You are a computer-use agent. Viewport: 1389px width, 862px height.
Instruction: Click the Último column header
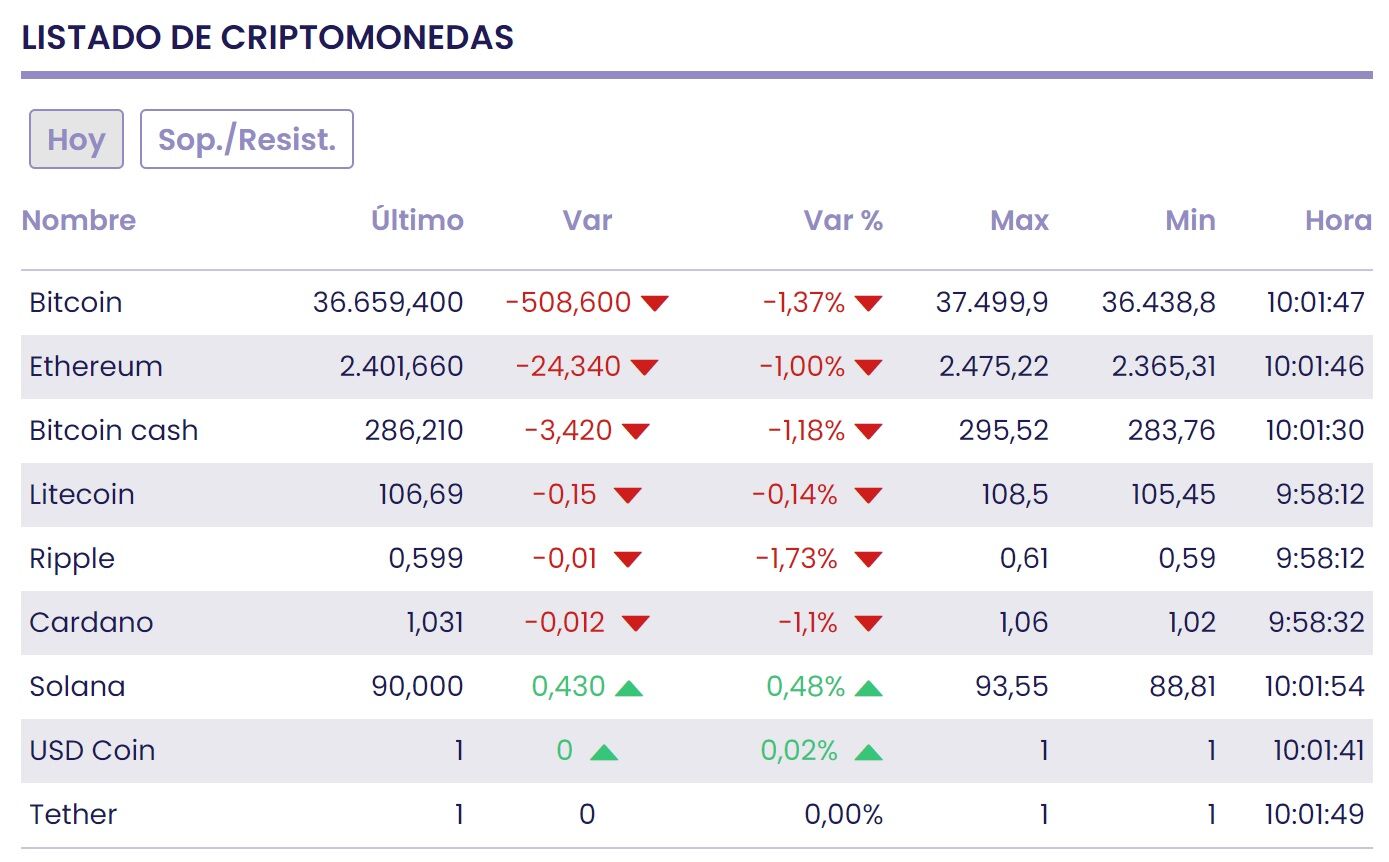click(x=417, y=220)
